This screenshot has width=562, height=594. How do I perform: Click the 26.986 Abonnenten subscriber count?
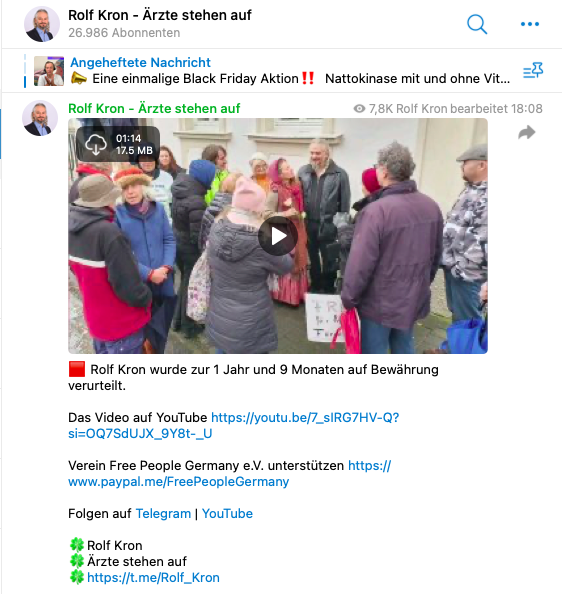pos(124,33)
